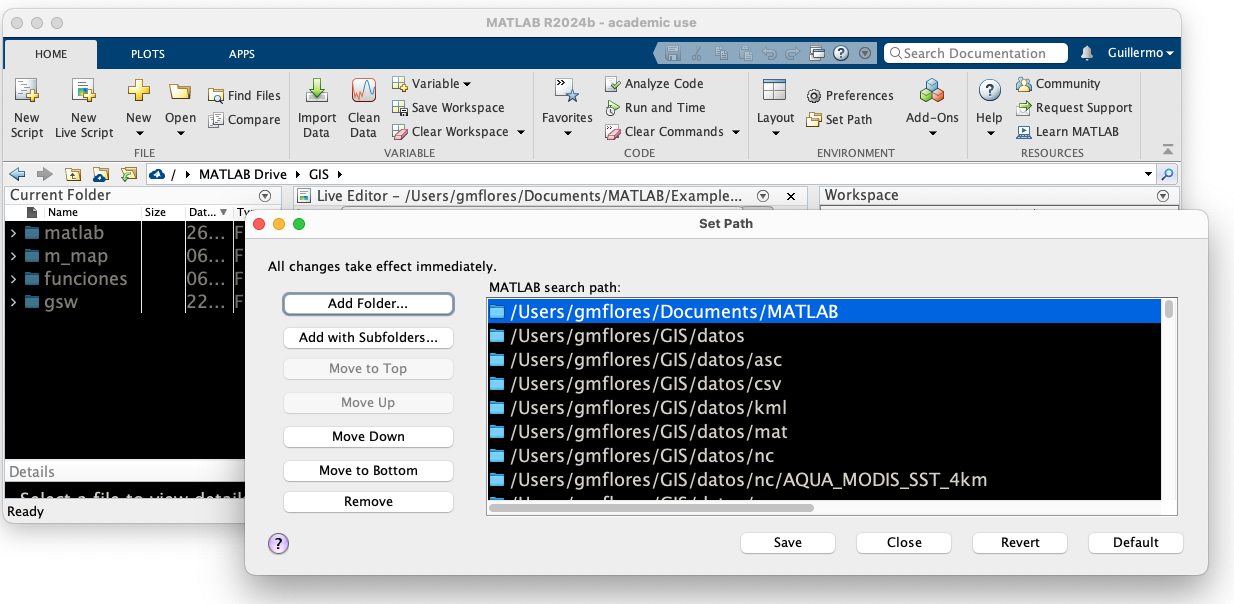Switch to the APPS tab

point(242,54)
